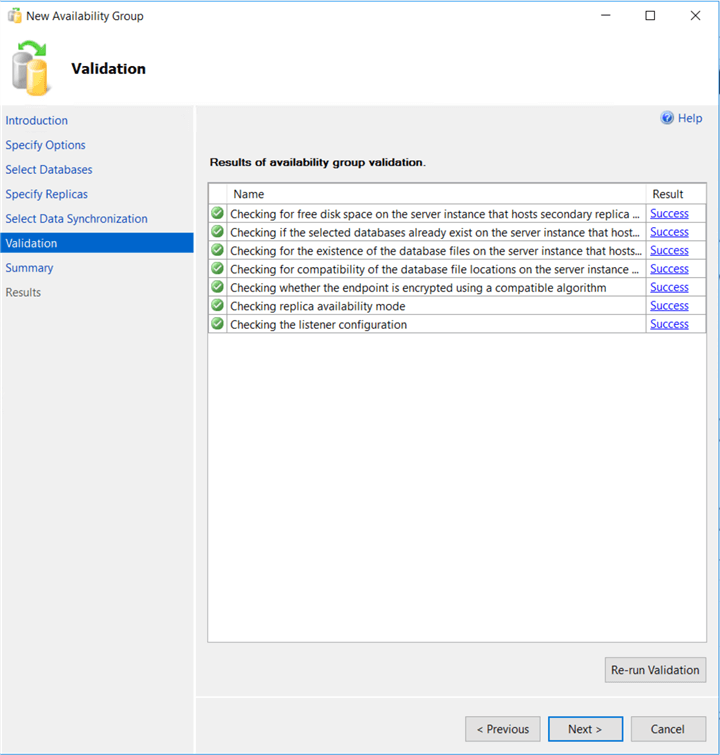Jump to the Summary page
720x755 pixels.
(x=29, y=268)
